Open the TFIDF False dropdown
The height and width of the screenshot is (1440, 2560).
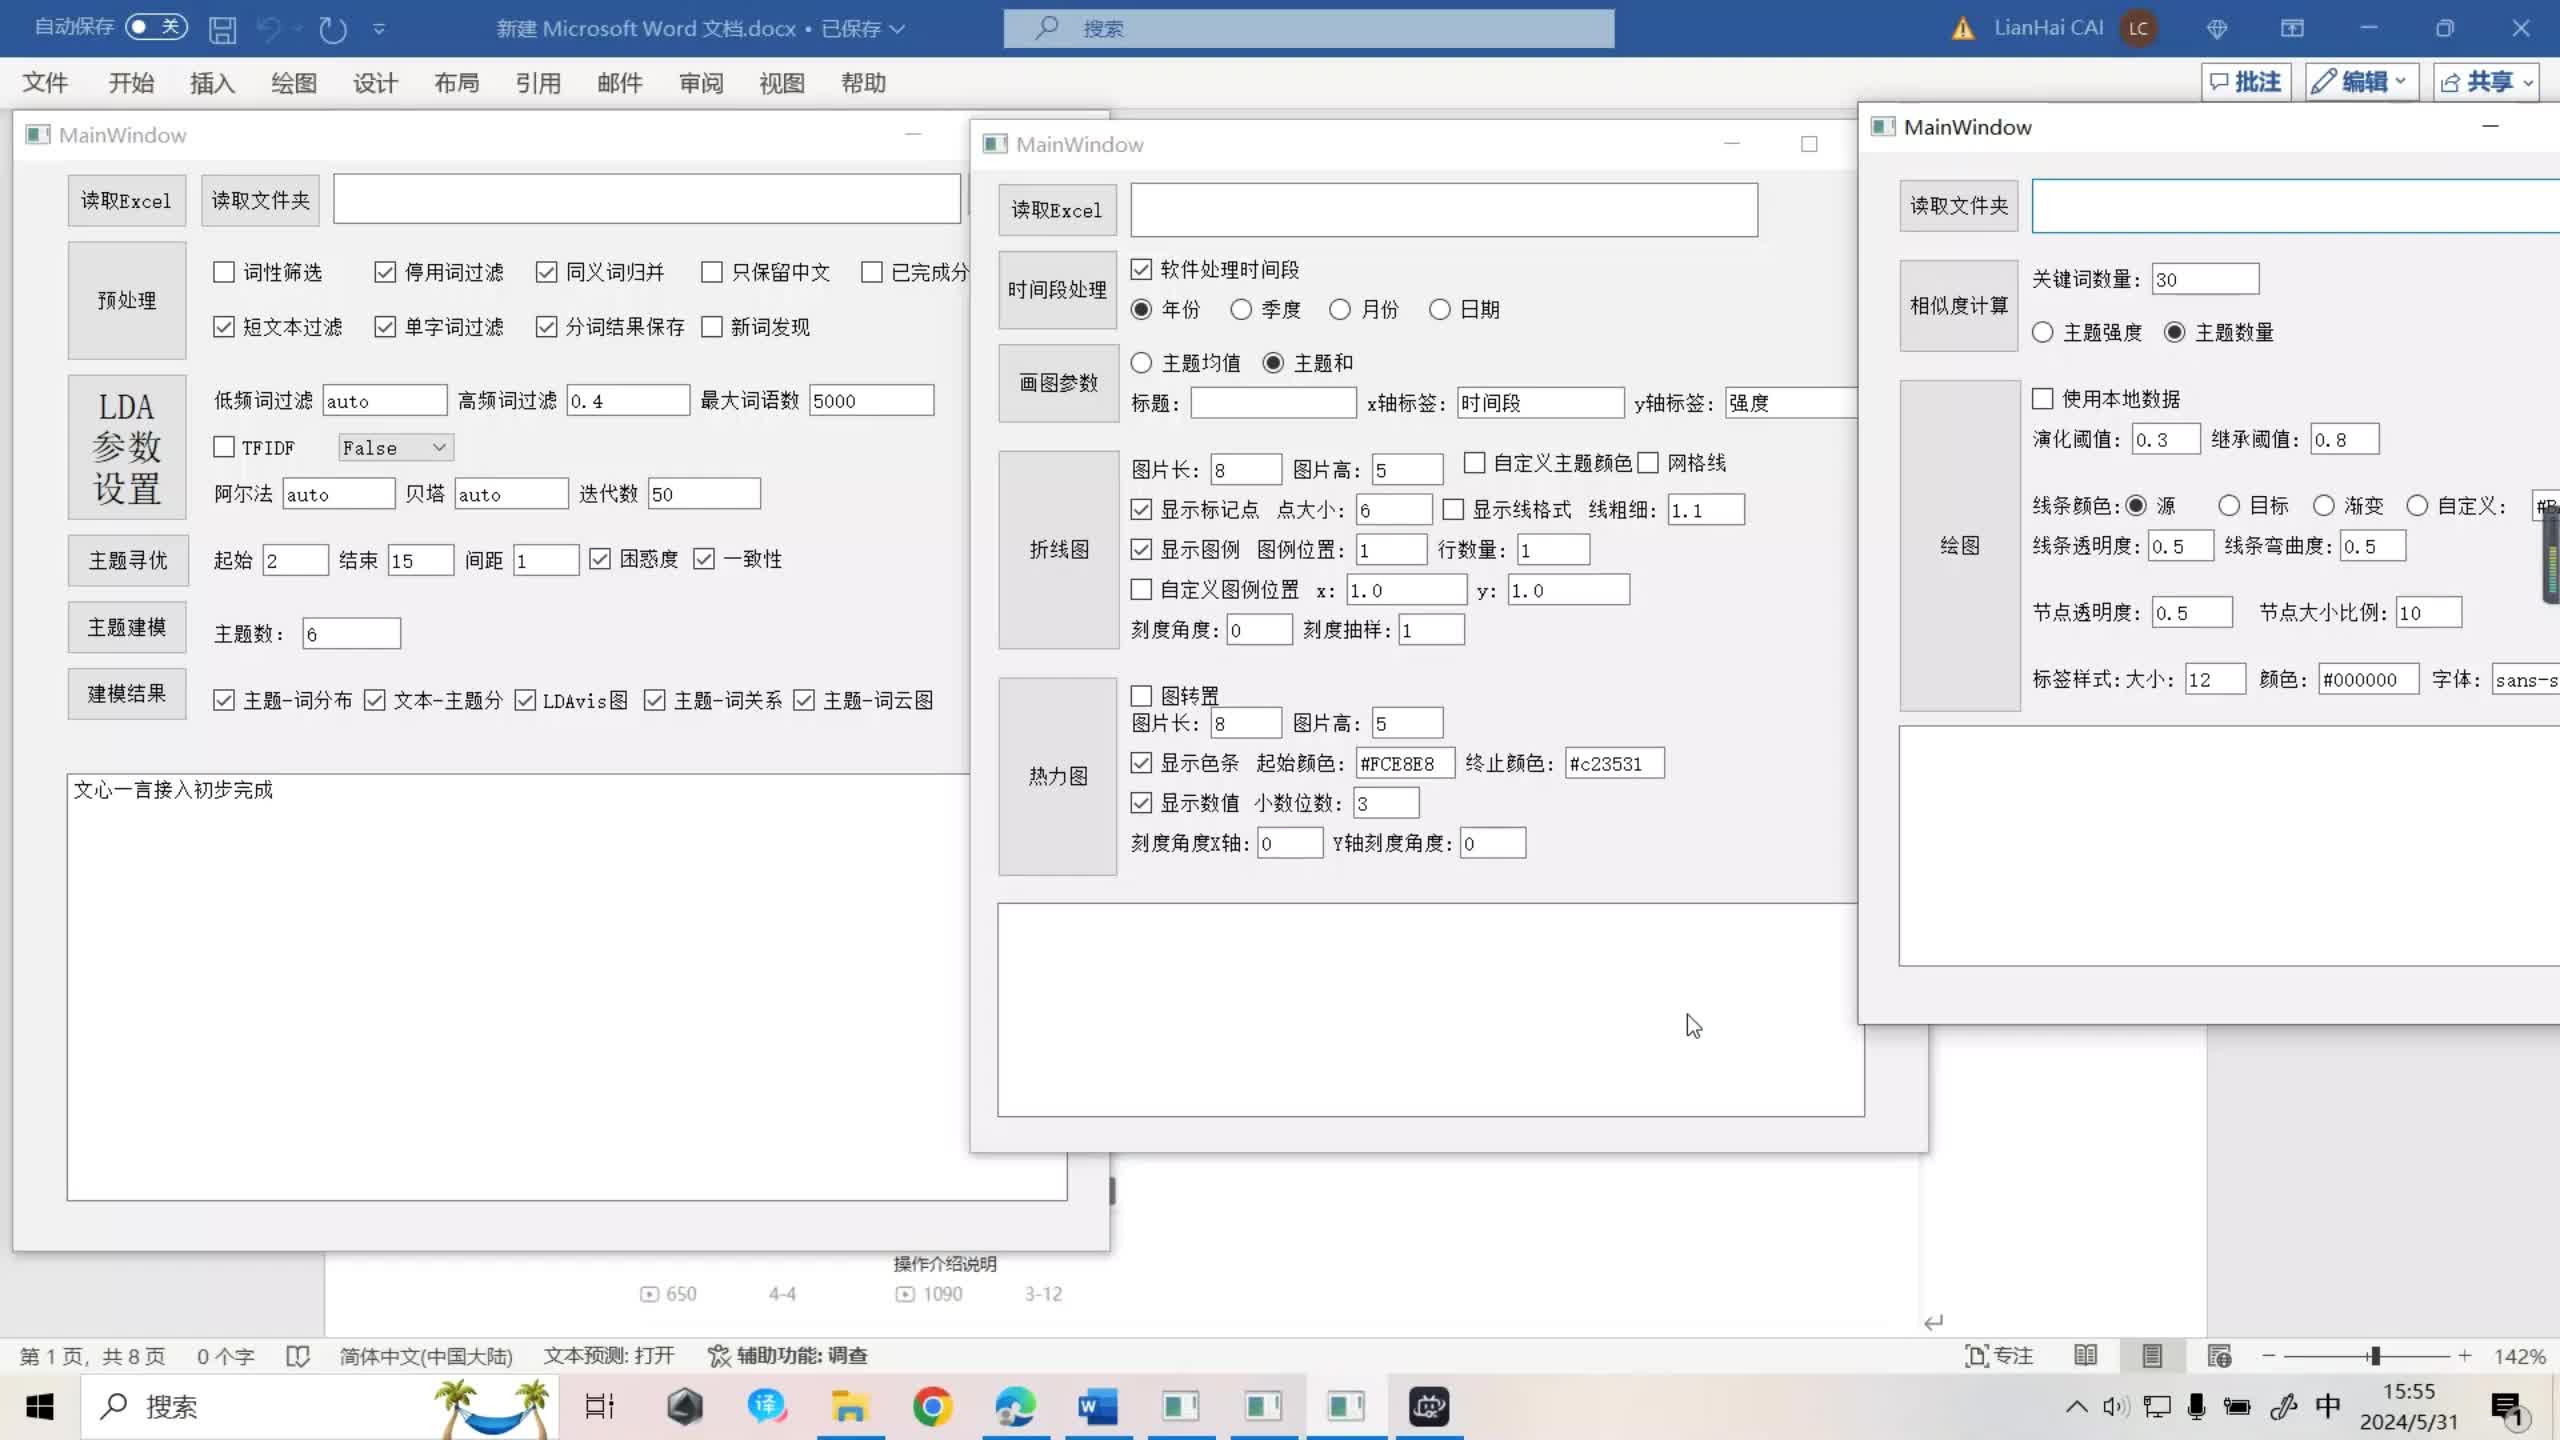(x=396, y=448)
